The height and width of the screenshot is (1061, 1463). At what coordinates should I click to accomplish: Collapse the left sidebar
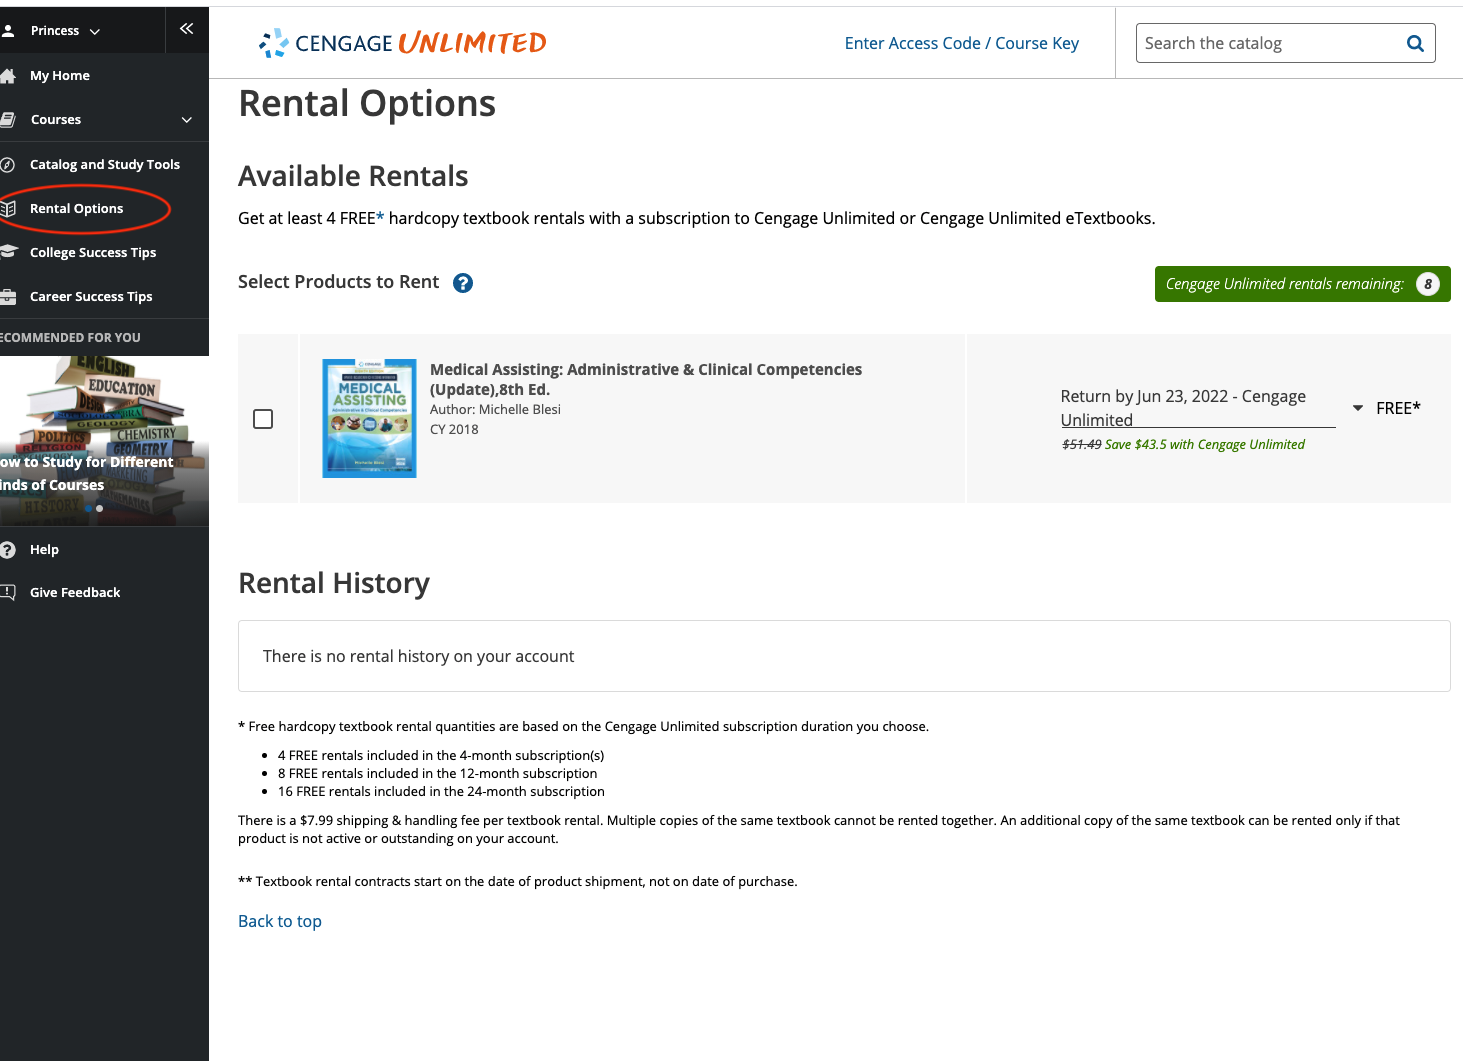[186, 28]
